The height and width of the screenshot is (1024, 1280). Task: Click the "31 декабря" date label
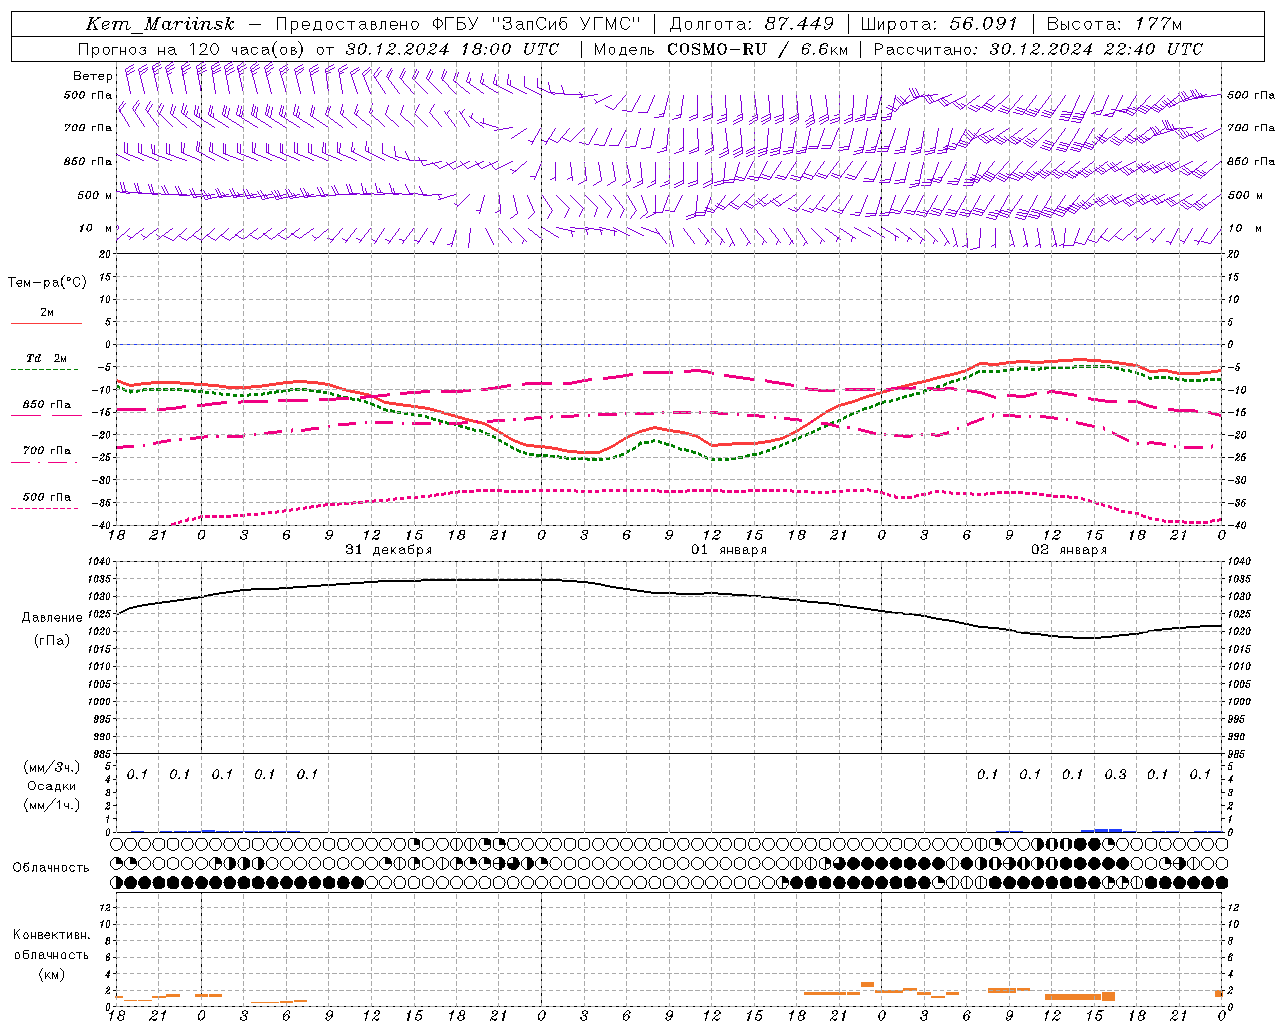coord(388,550)
